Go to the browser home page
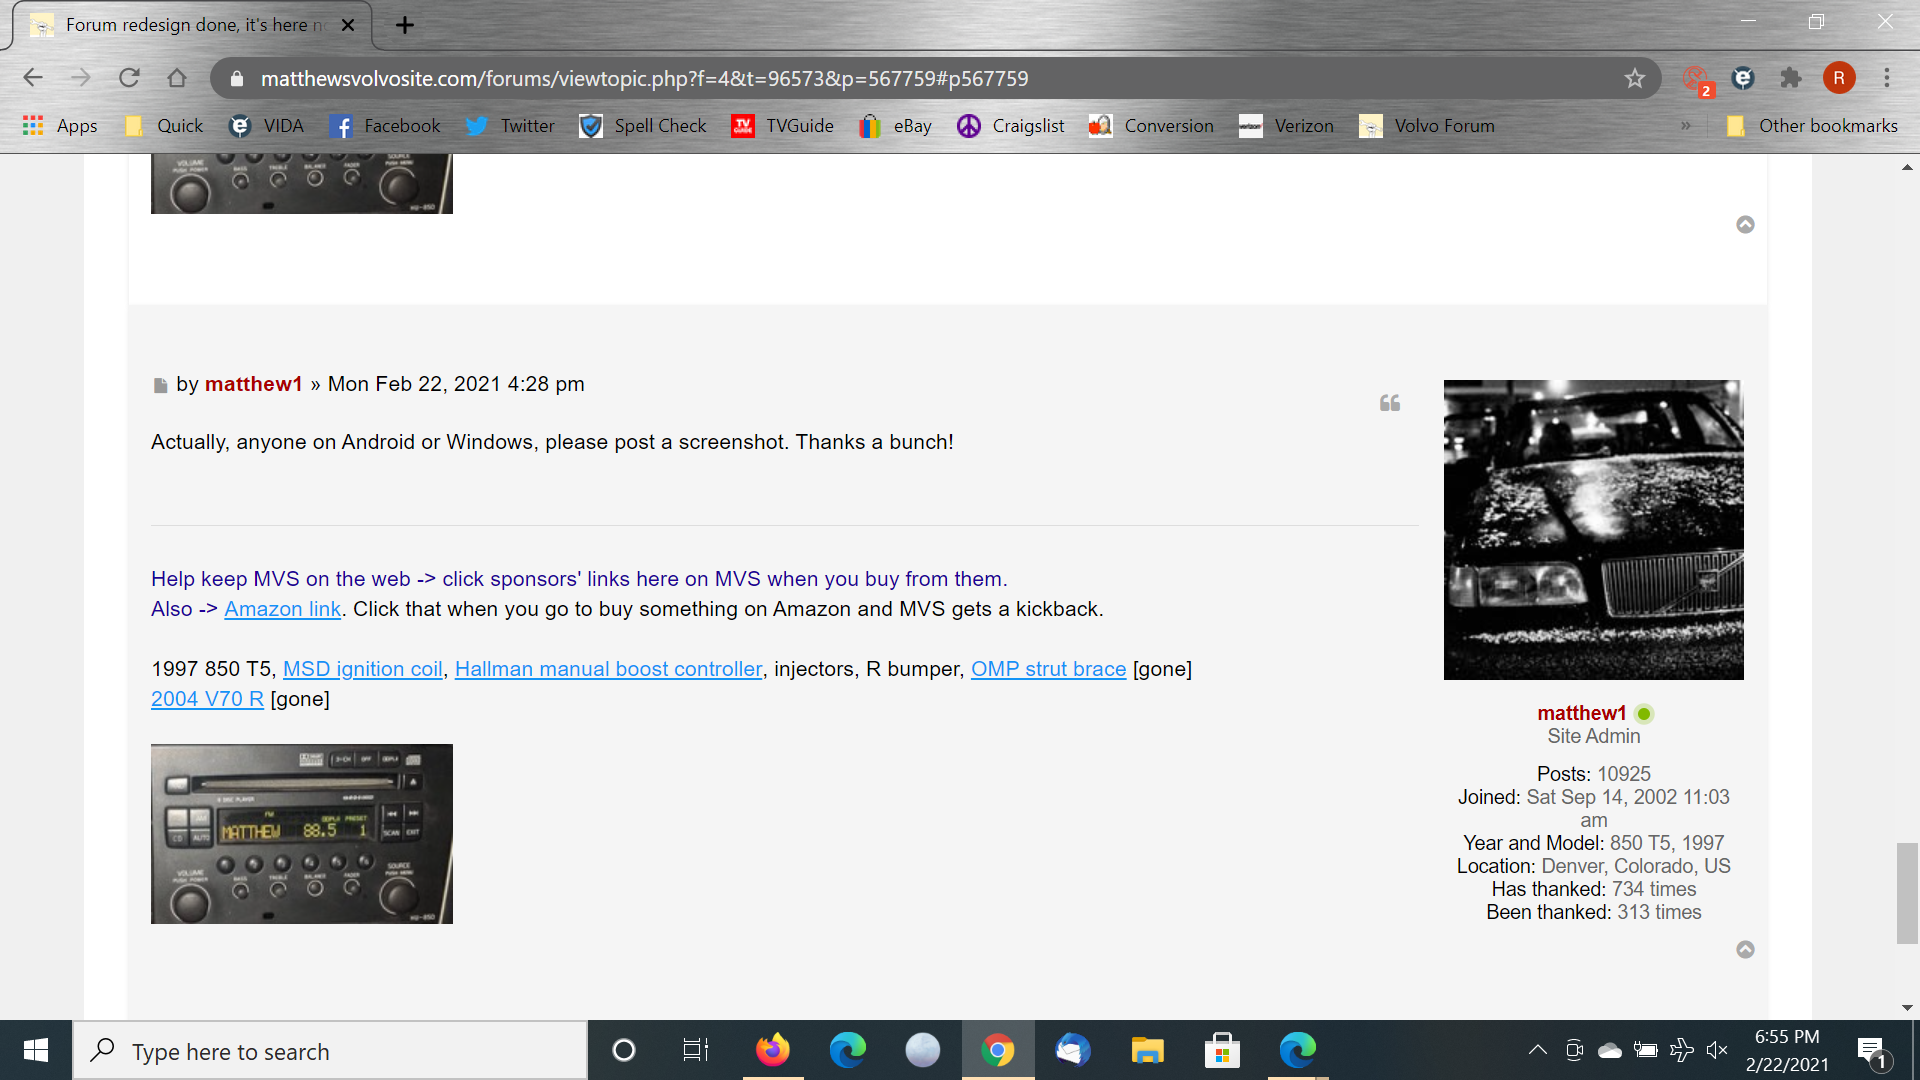 coord(177,78)
